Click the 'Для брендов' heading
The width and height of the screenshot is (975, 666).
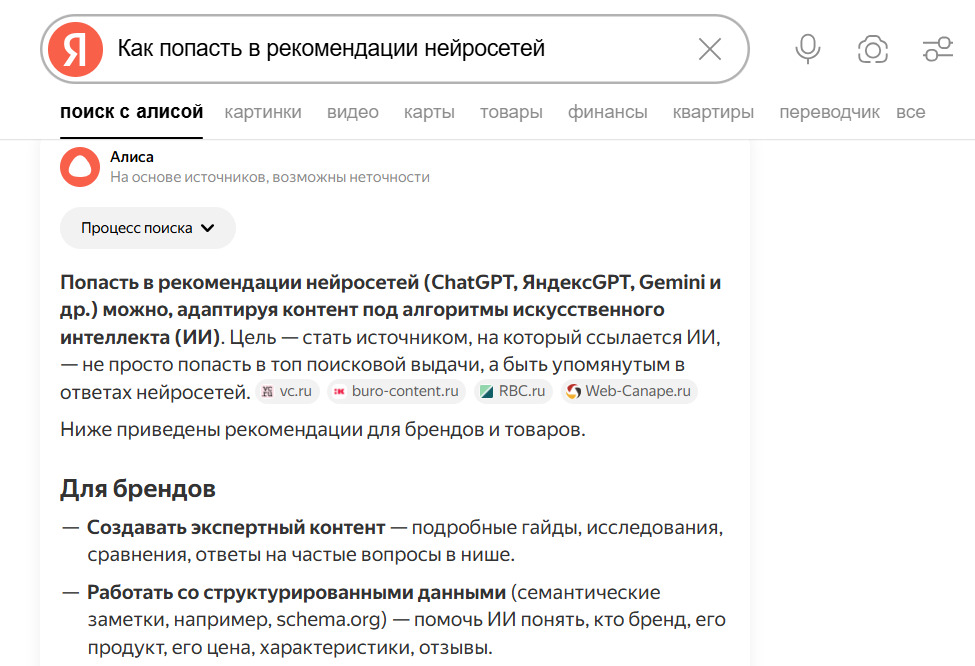pyautogui.click(x=138, y=489)
